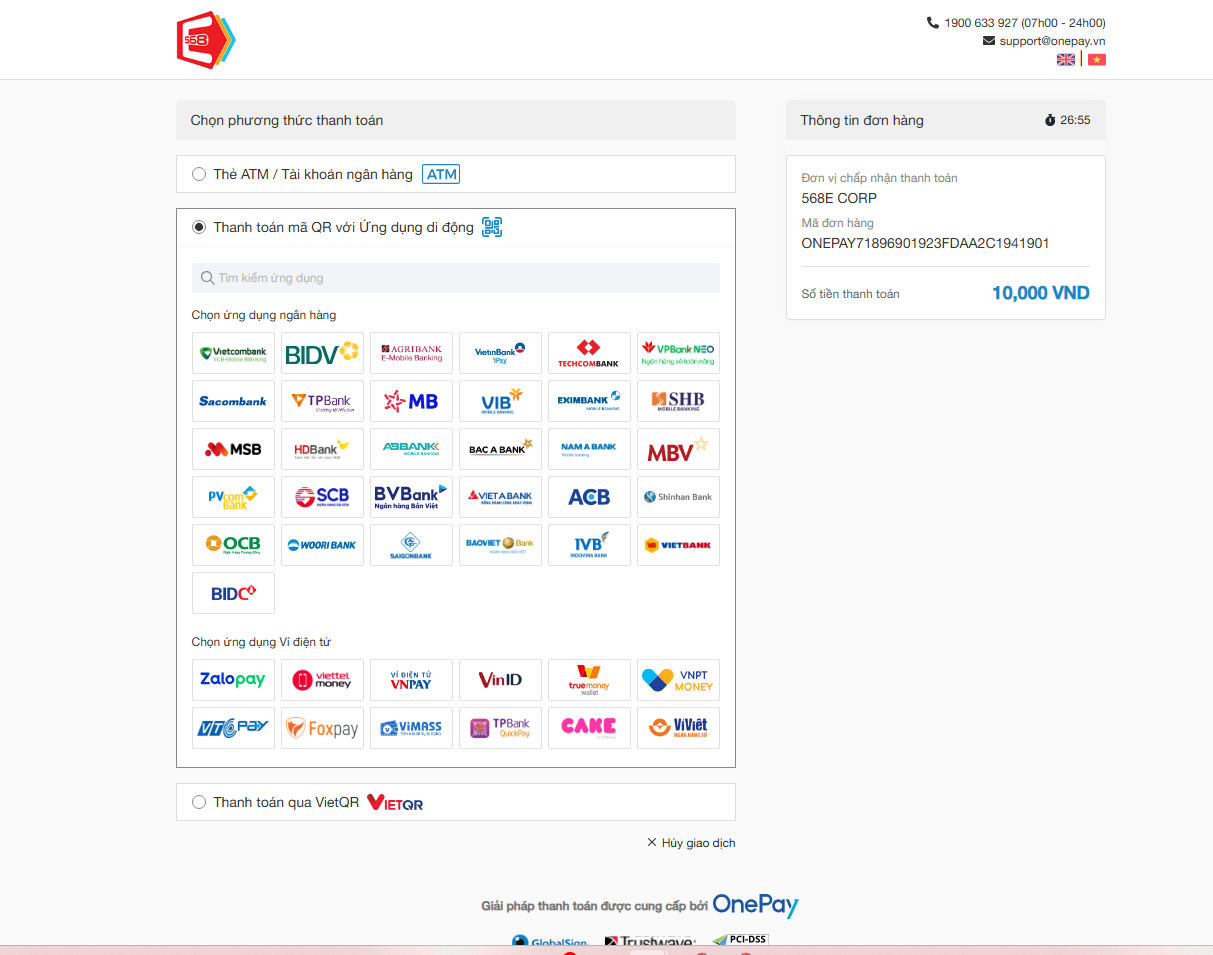
Task: Select SHB mobile banking tile
Action: 678,401
